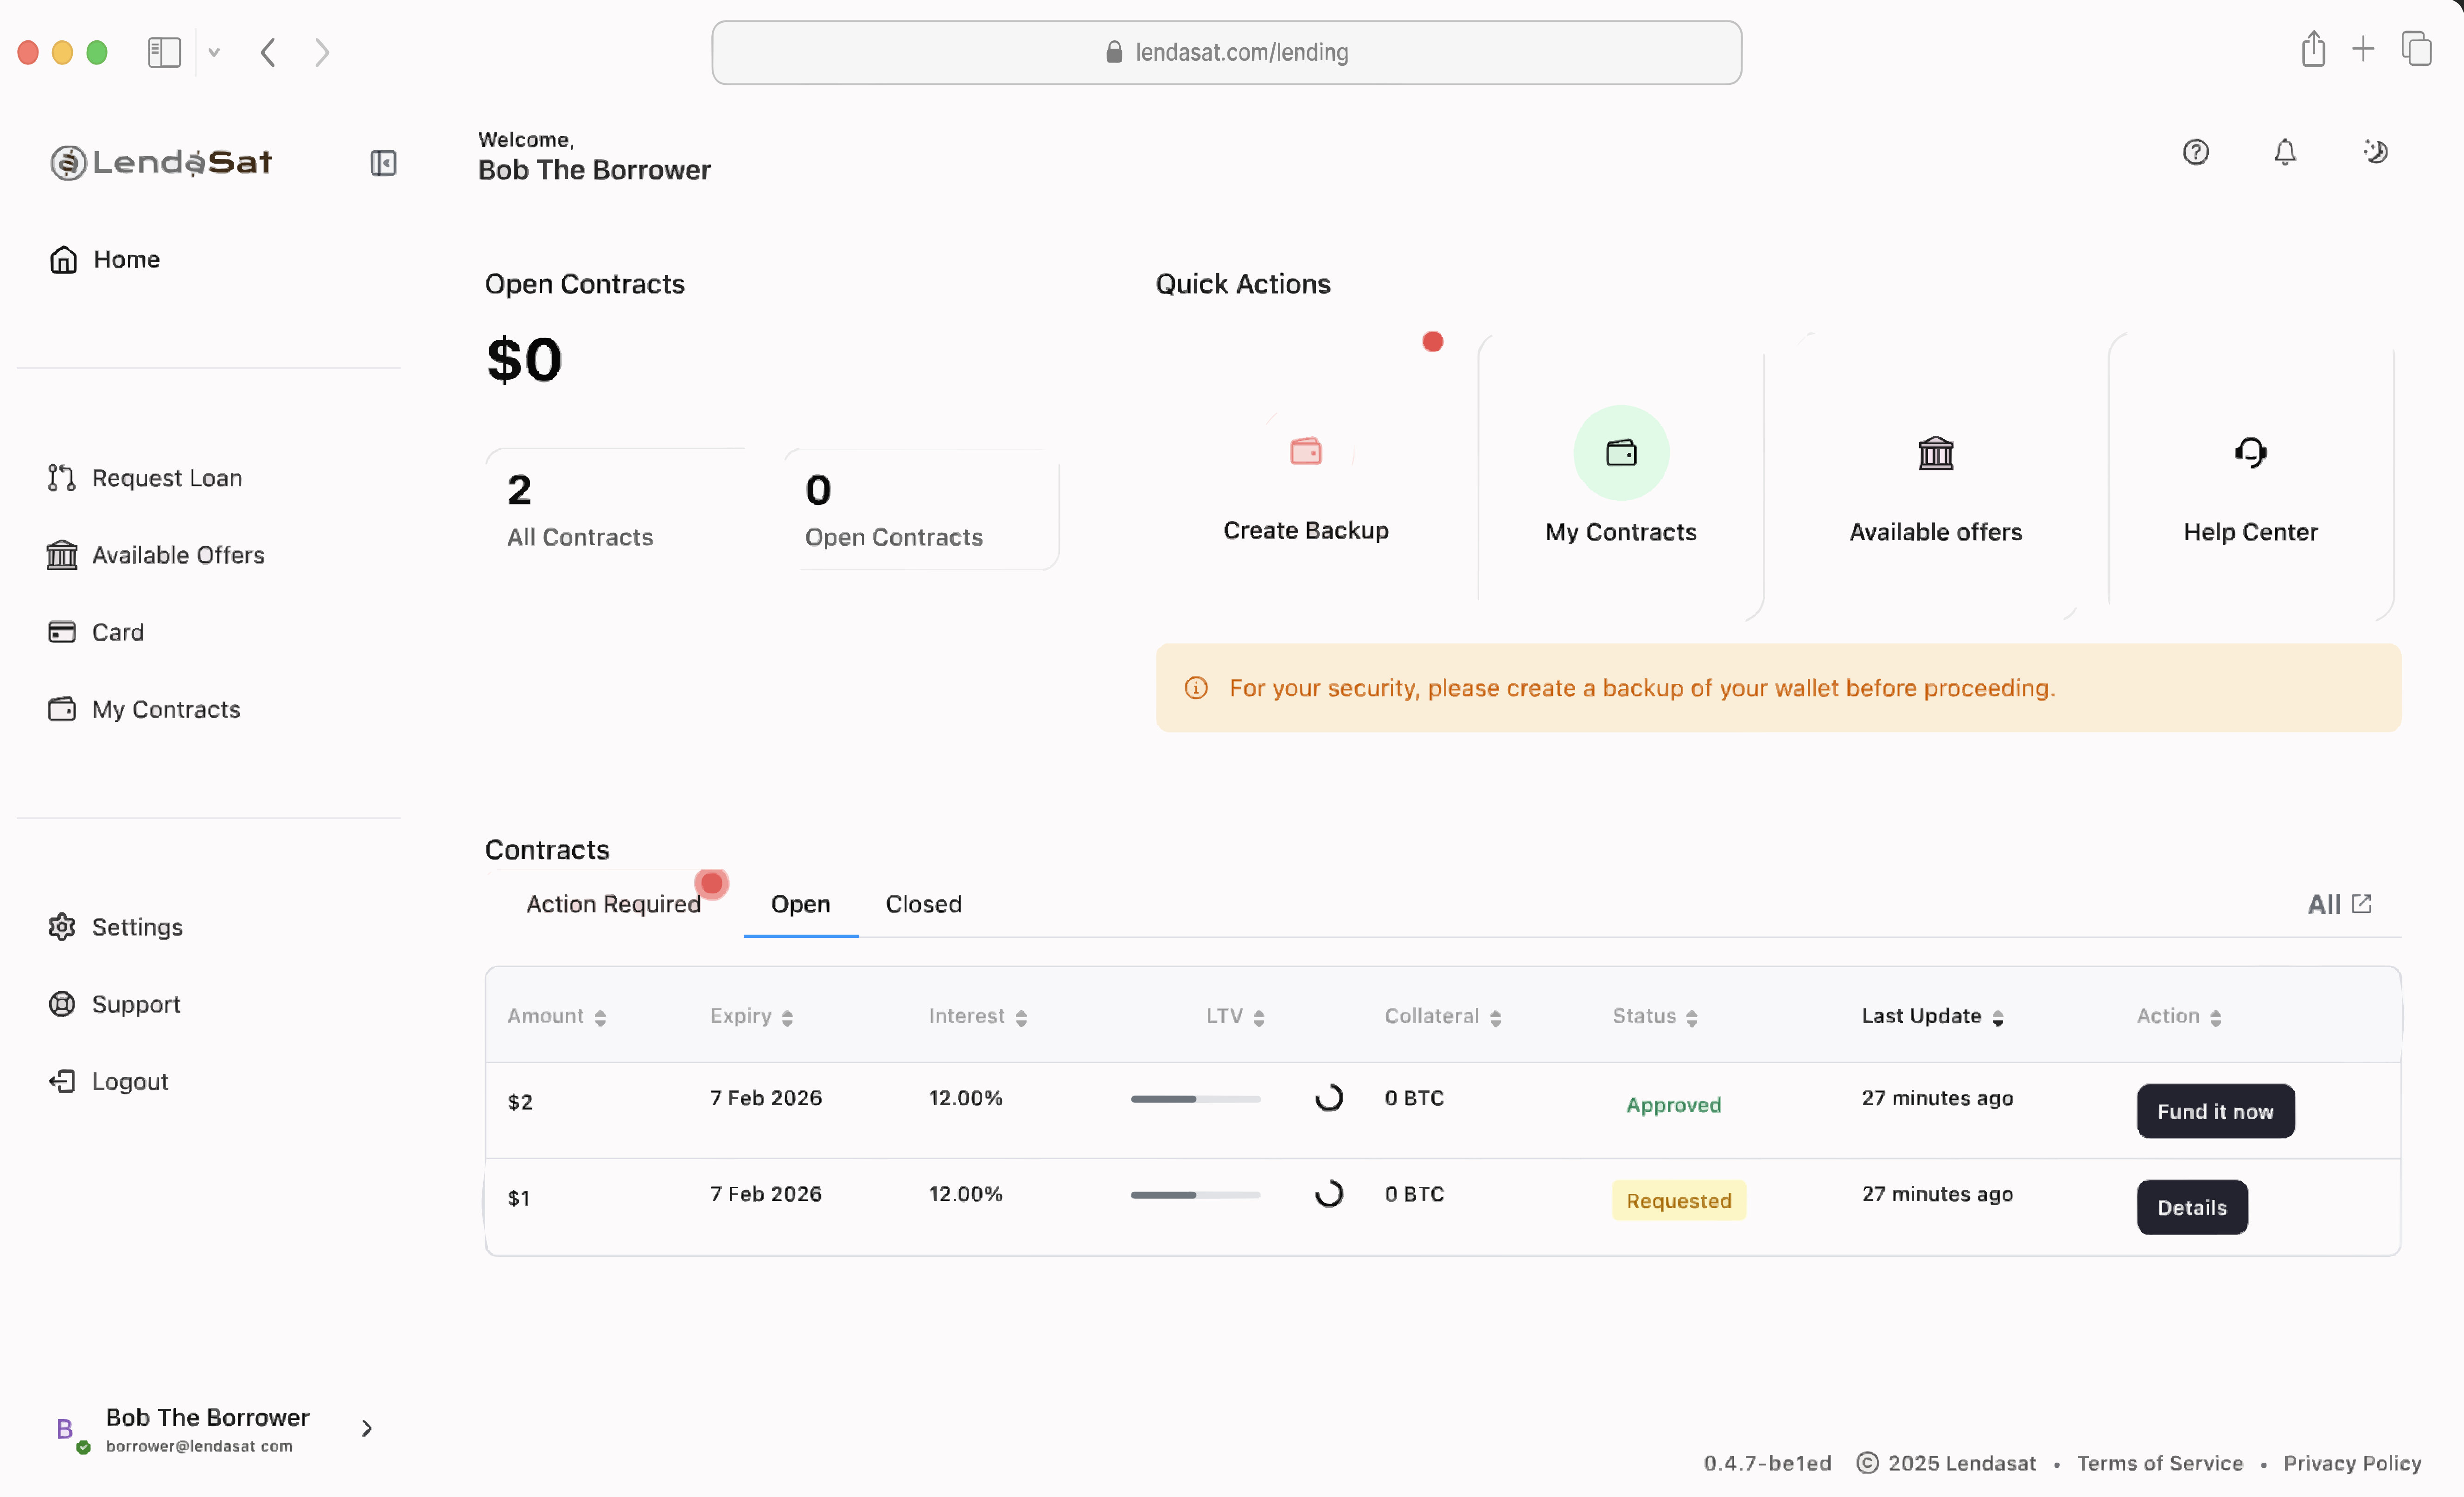Open Request Loan from the sidebar
The height and width of the screenshot is (1497, 2464).
pyautogui.click(x=166, y=477)
